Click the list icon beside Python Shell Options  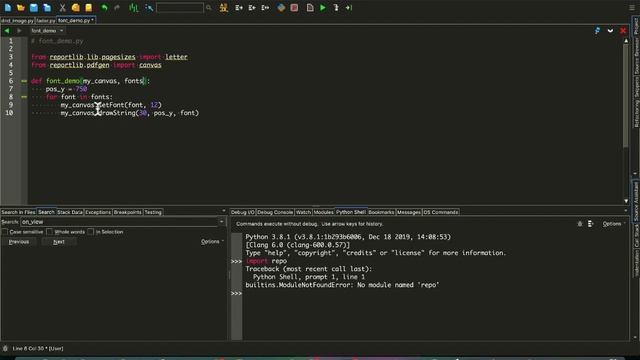coord(590,224)
